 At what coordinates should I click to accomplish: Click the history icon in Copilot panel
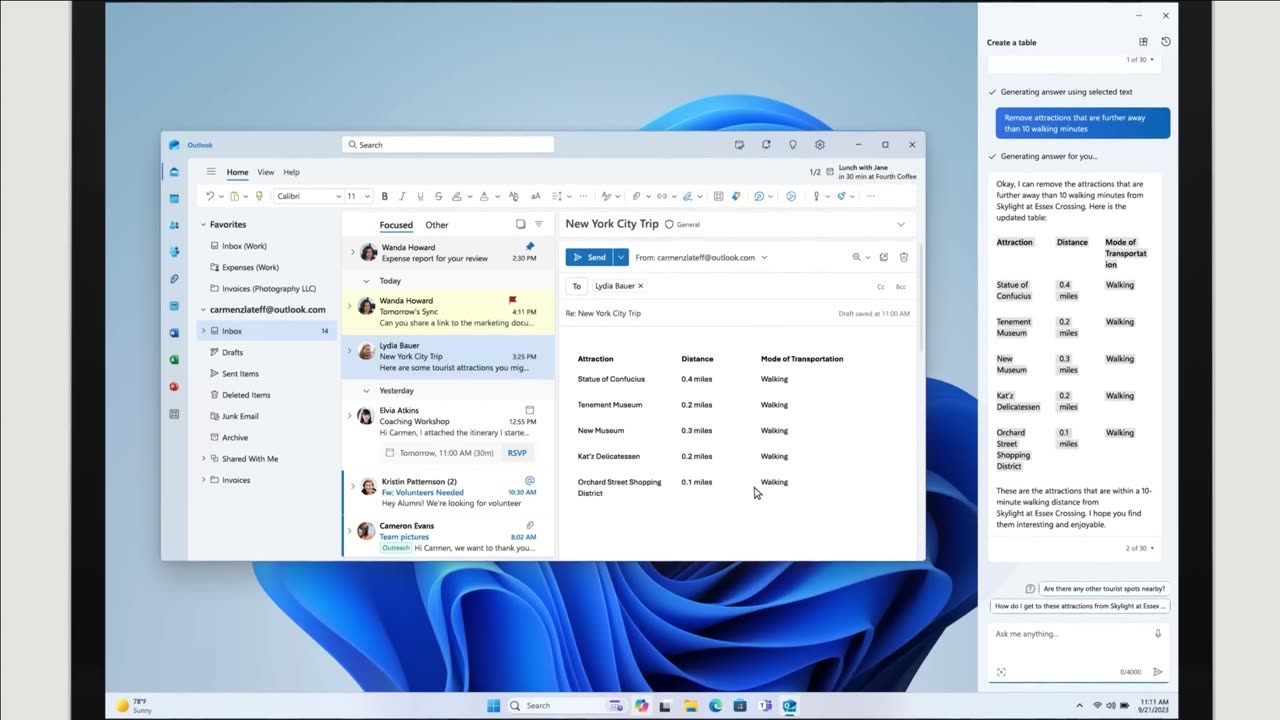click(1166, 42)
